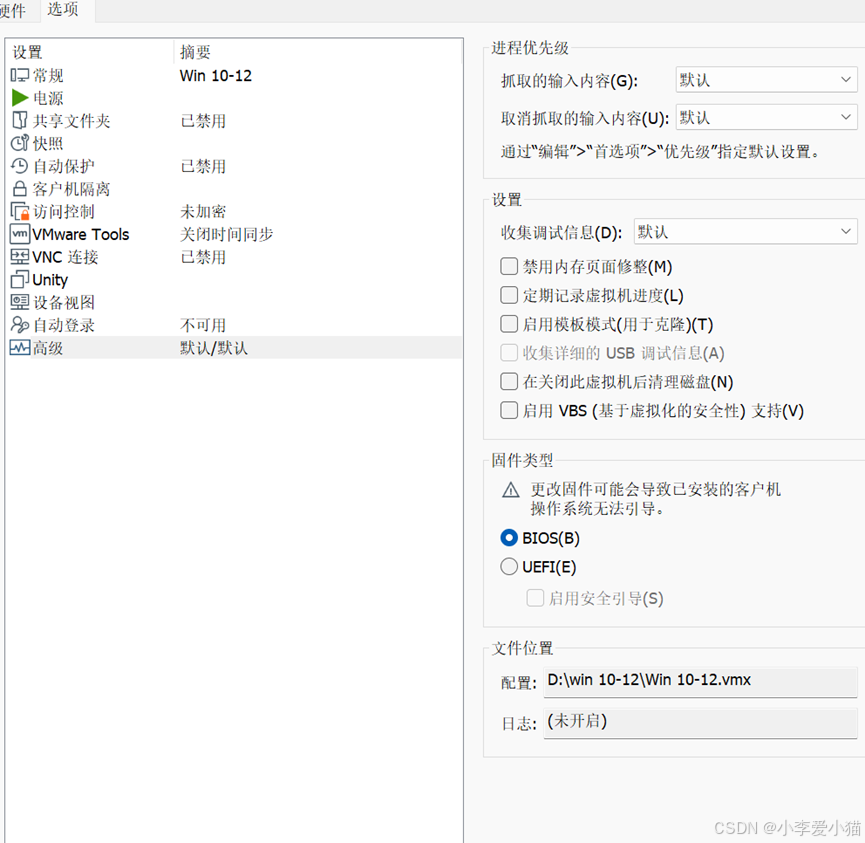Viewport: 865px width, 843px height.
Task: Click the 自动保护 clock icon
Action: (x=19, y=166)
